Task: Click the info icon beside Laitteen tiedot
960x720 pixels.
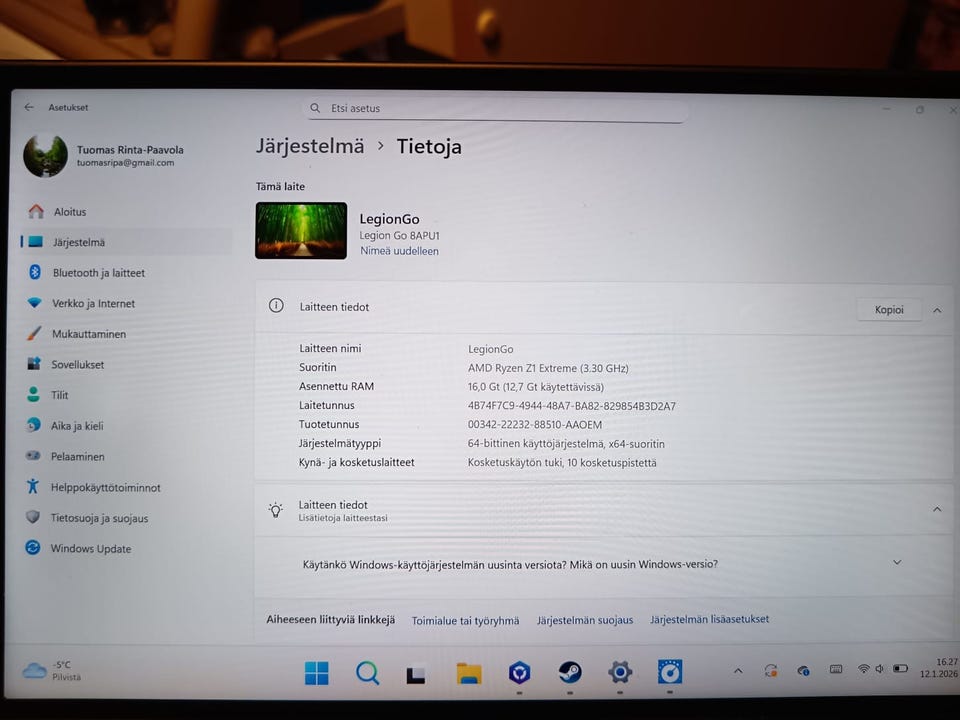Action: point(276,306)
